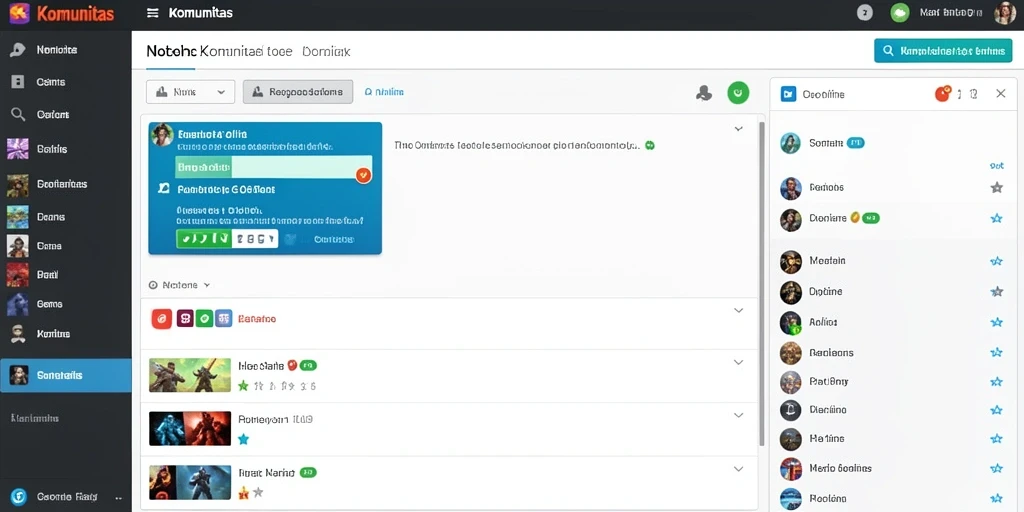
Task: Click the green cloud icon in top bar
Action: coord(900,12)
